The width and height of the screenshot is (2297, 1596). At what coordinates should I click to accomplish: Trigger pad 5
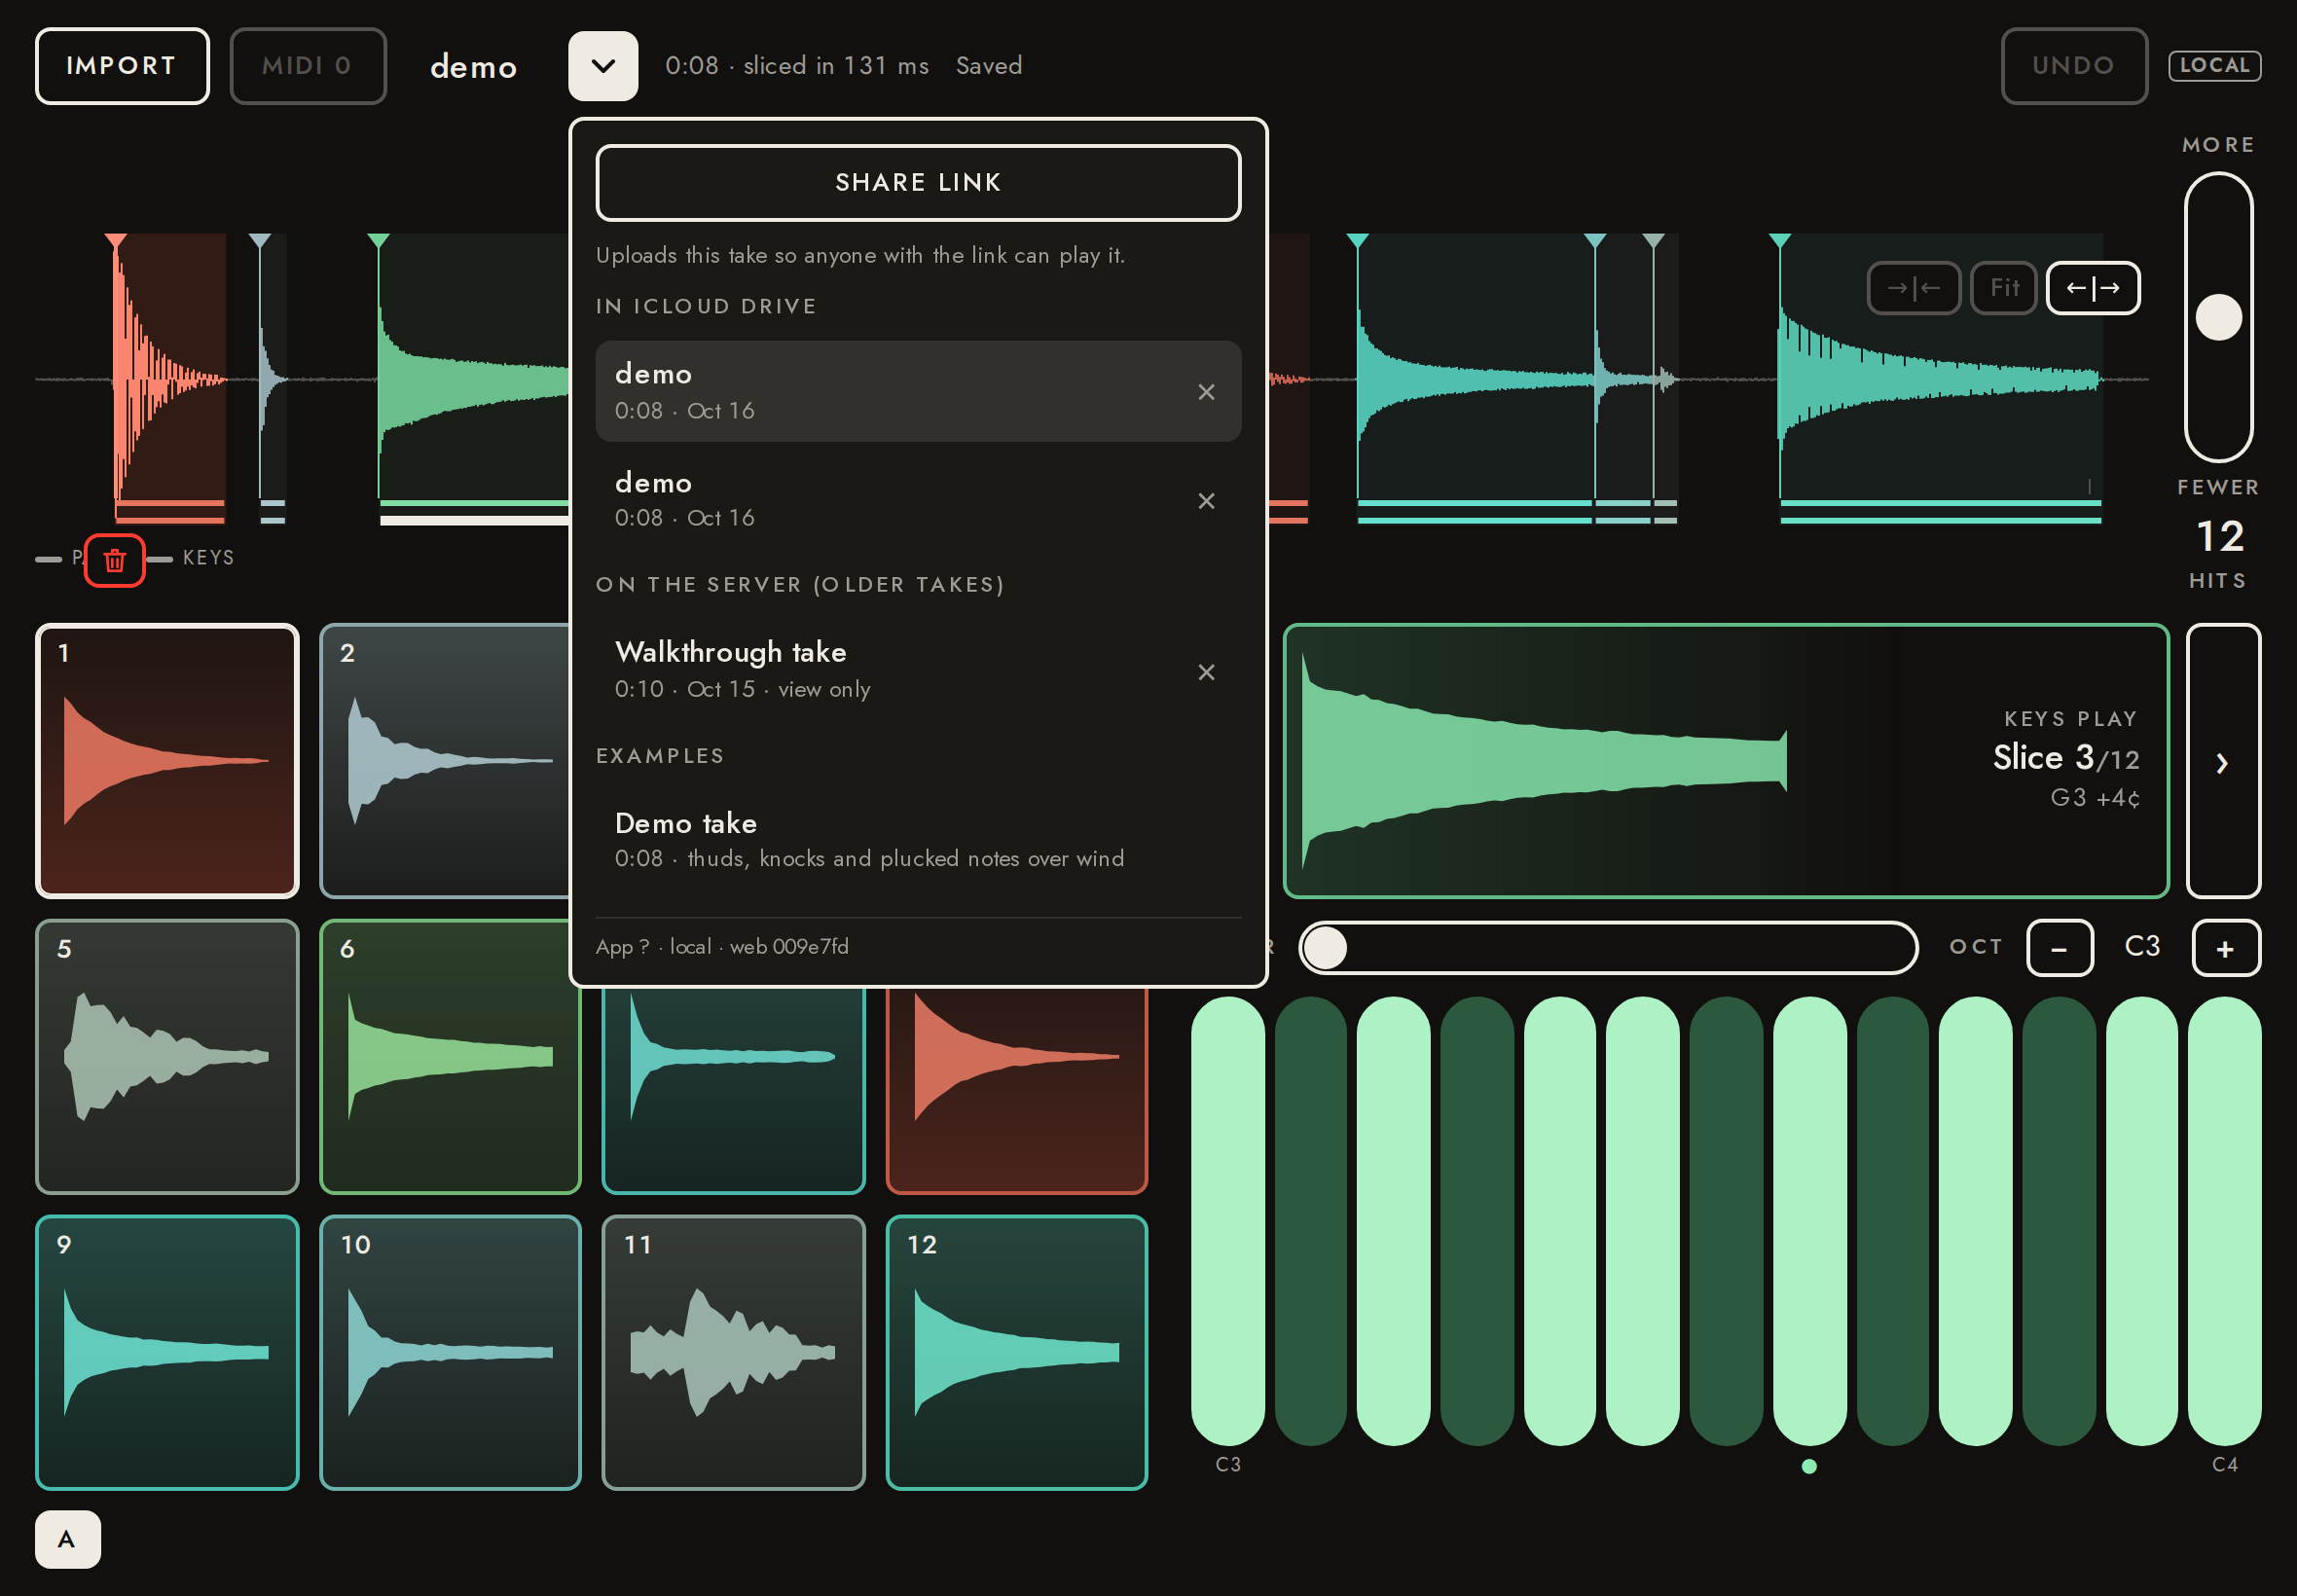pos(167,1057)
